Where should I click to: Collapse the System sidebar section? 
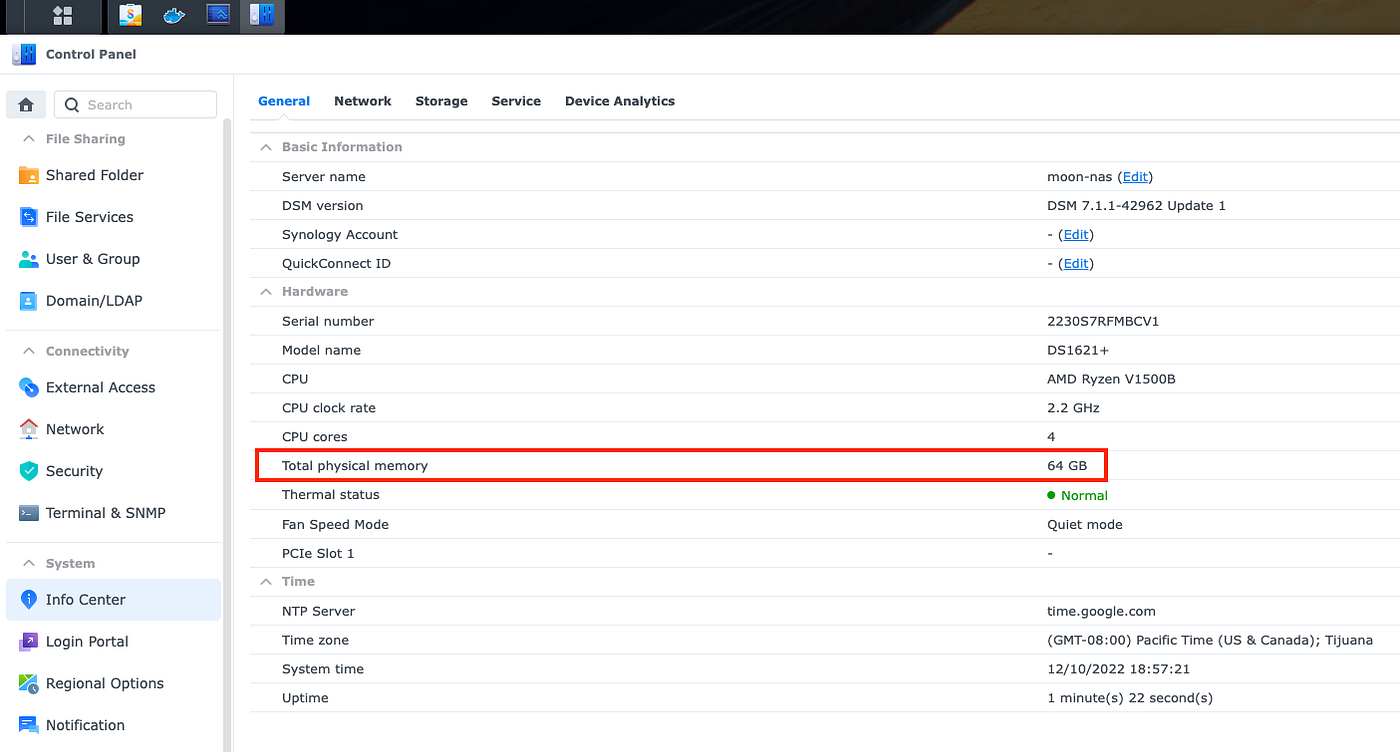click(29, 563)
